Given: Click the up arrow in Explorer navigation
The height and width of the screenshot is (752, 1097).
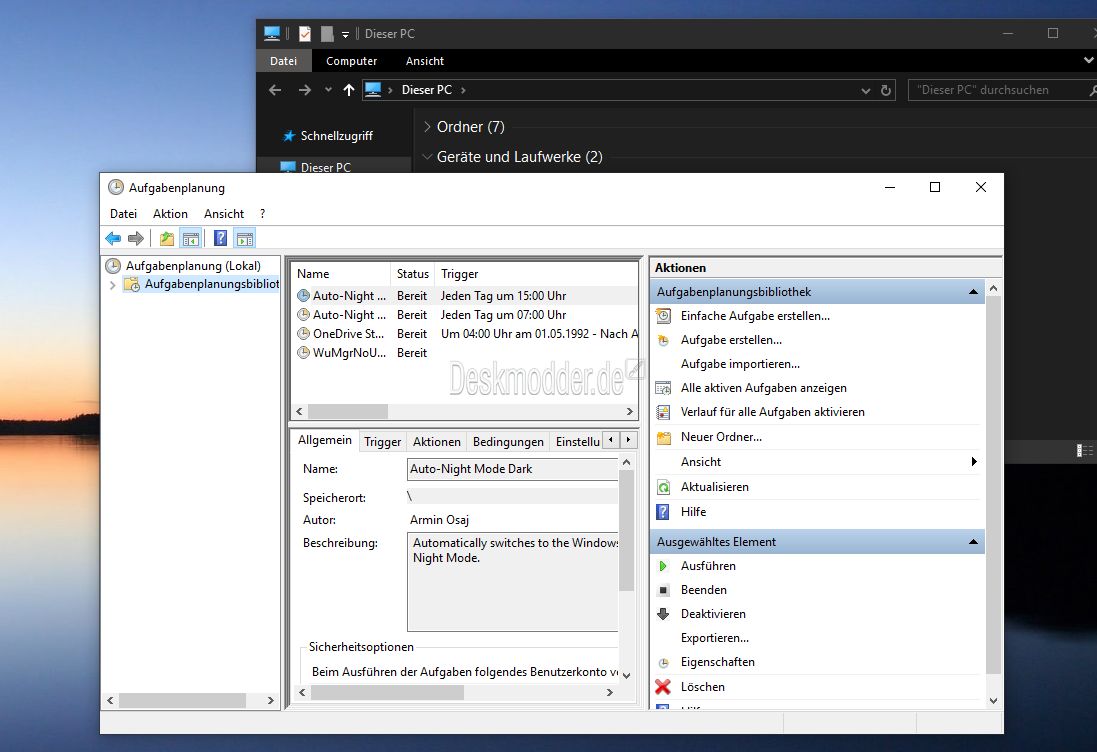Looking at the screenshot, I should [348, 90].
